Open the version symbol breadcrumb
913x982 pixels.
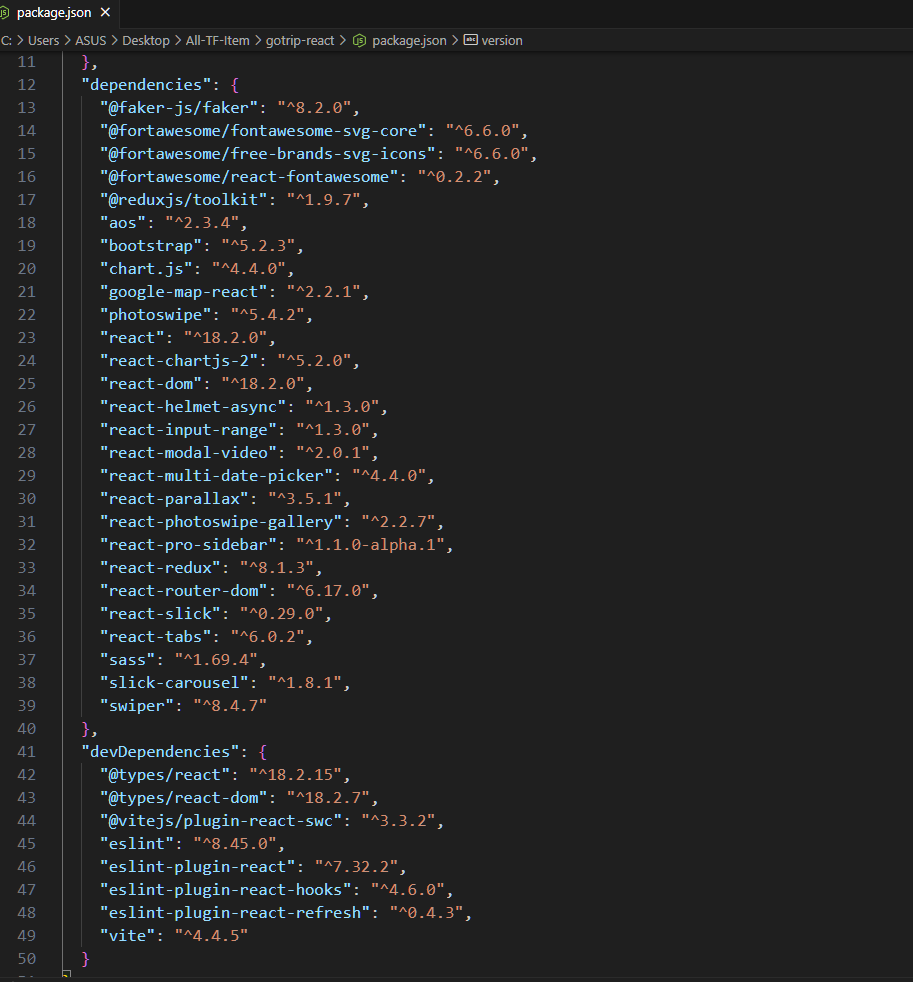502,41
